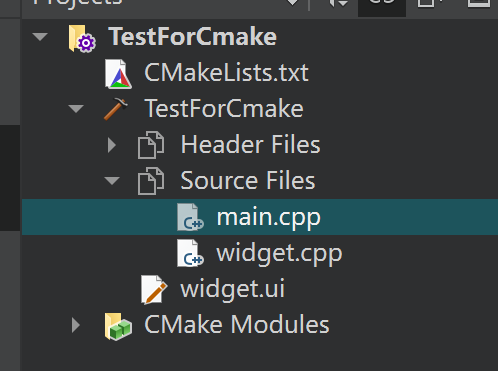Click the widget.cpp C++ file icon
The image size is (498, 371).
point(190,253)
